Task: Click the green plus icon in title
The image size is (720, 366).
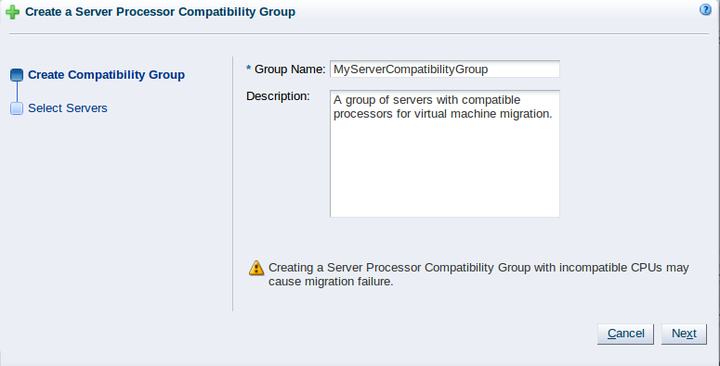Action: click(12, 12)
